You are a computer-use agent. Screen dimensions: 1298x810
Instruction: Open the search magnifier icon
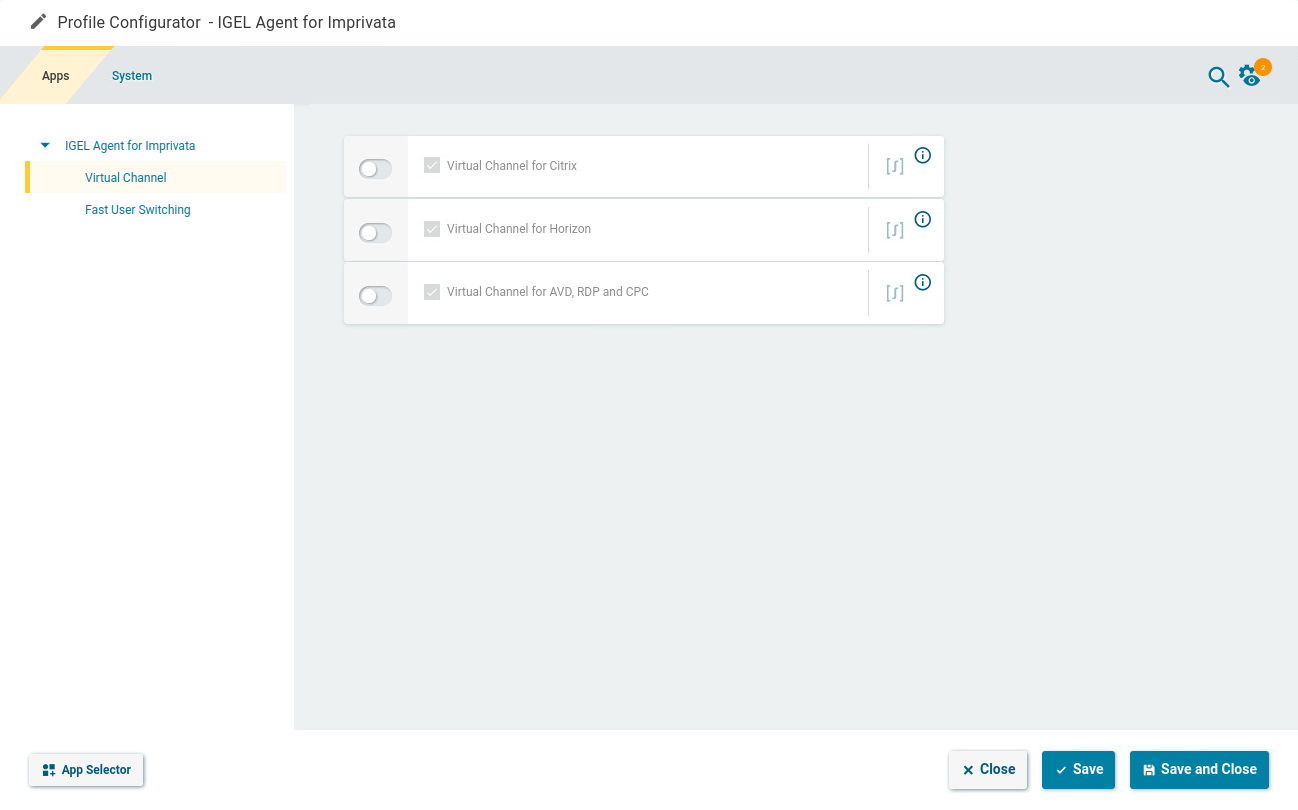tap(1218, 77)
